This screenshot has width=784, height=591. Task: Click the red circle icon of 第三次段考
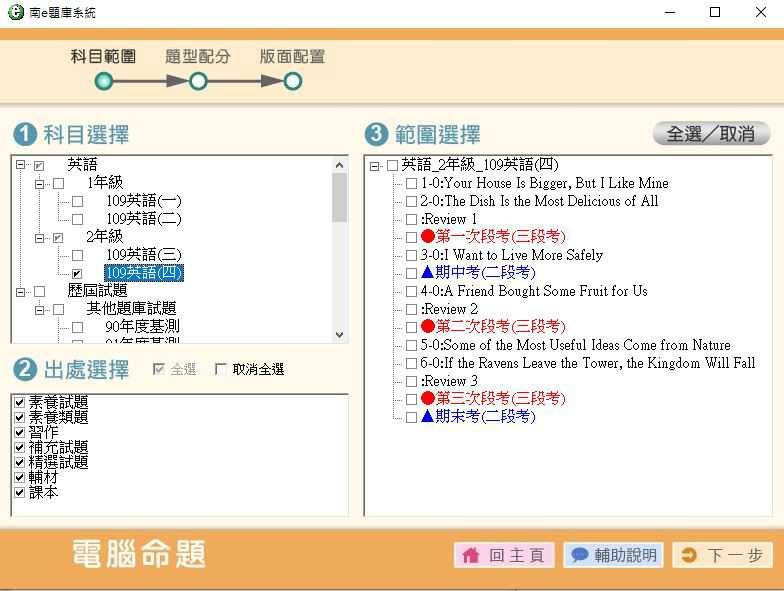[428, 398]
